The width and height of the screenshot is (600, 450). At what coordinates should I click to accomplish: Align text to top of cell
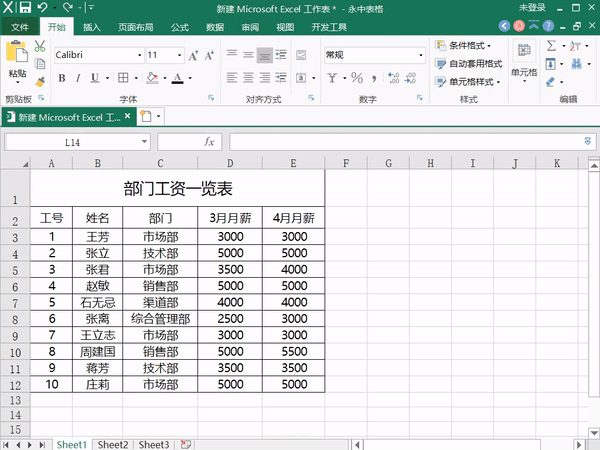(x=232, y=55)
